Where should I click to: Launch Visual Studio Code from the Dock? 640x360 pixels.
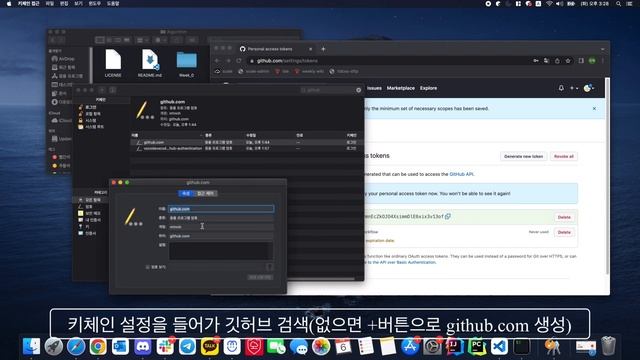499,347
